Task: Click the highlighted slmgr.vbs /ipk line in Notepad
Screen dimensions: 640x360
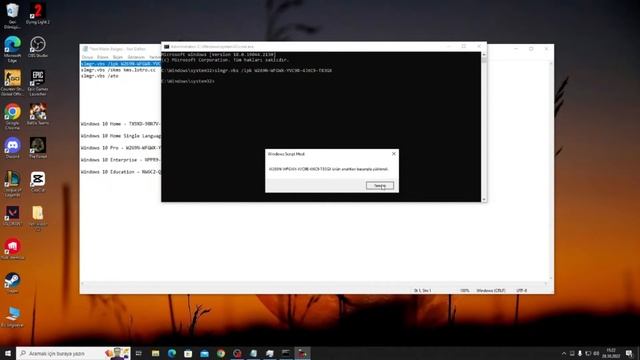Action: (121, 64)
